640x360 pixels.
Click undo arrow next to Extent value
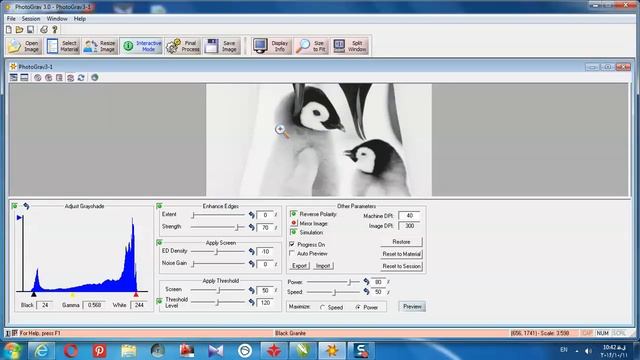pos(251,215)
